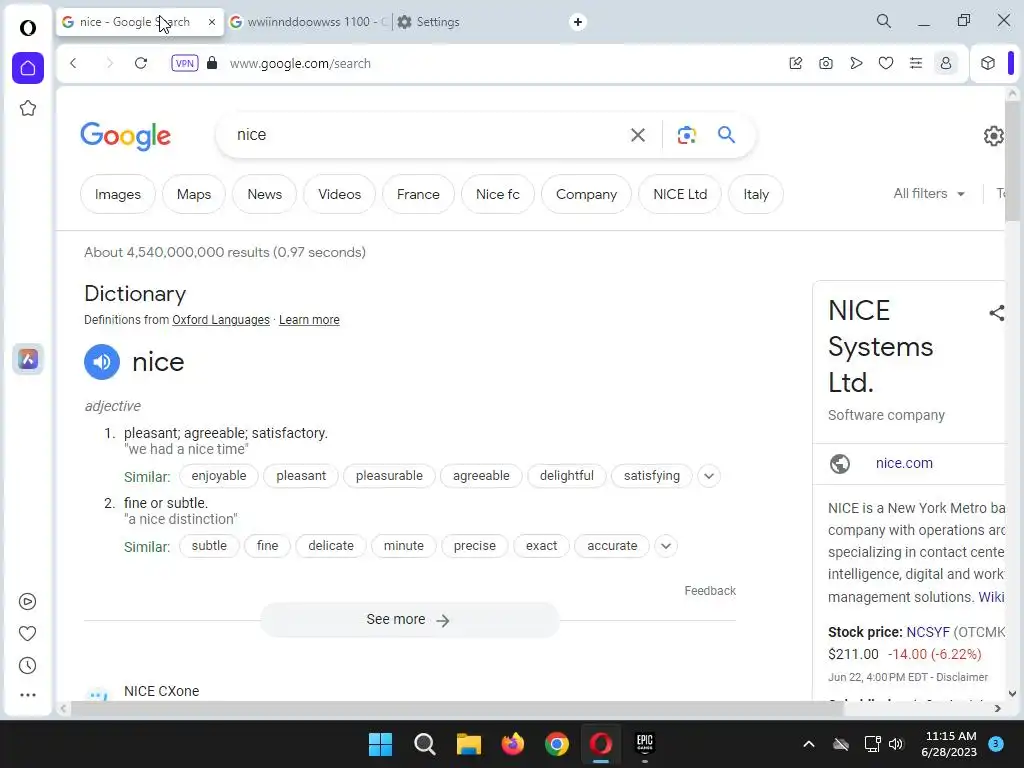Go back to previous page
This screenshot has height=768, width=1024.
(73, 63)
